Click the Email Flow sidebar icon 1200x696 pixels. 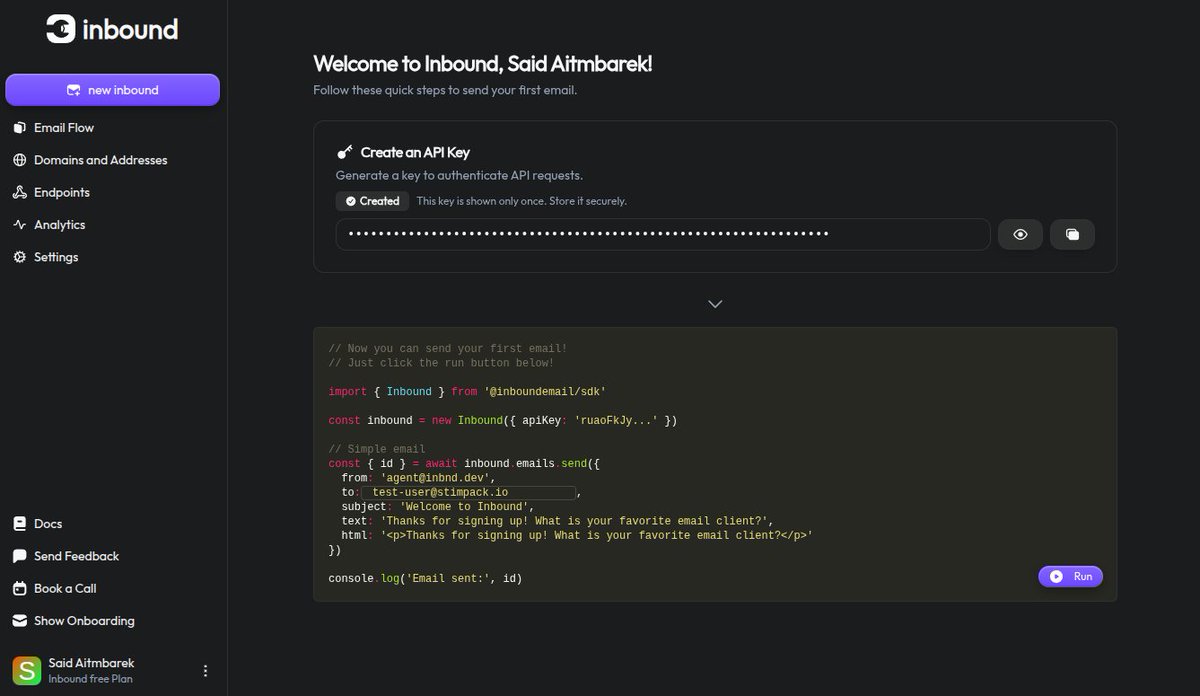[x=20, y=128]
